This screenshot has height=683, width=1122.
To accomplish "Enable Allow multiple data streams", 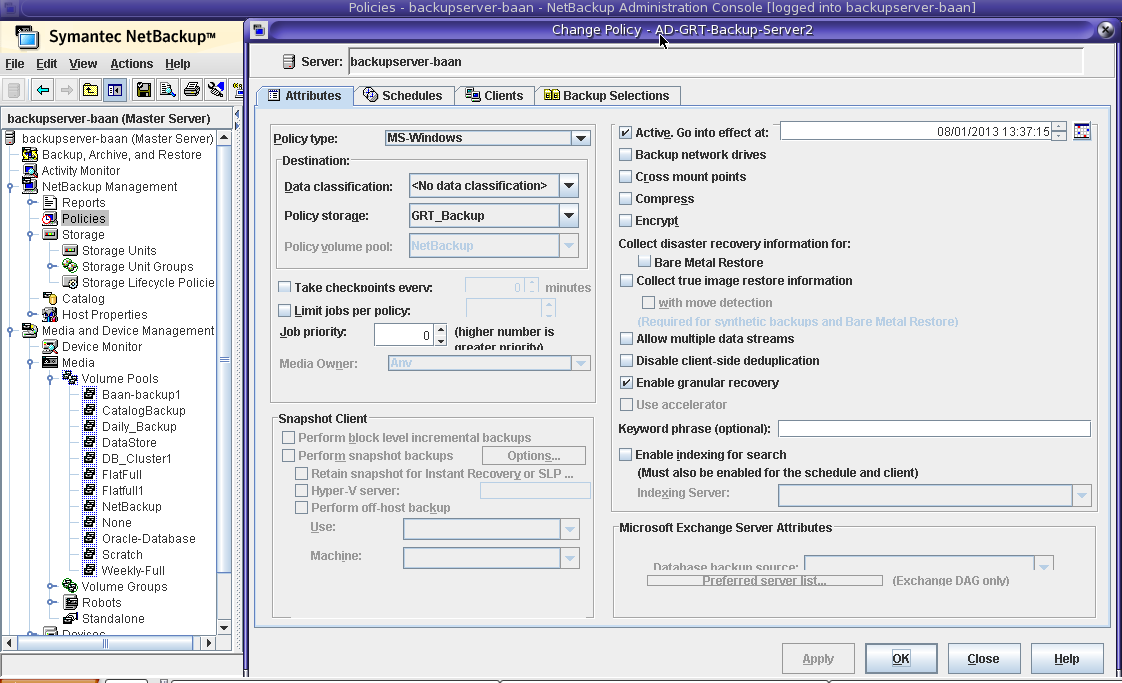I will [x=626, y=339].
